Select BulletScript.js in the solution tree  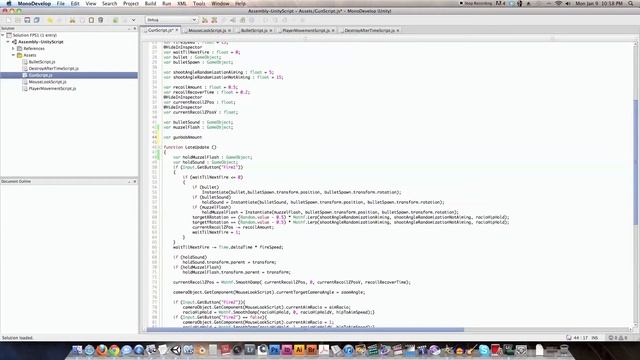tap(42, 62)
